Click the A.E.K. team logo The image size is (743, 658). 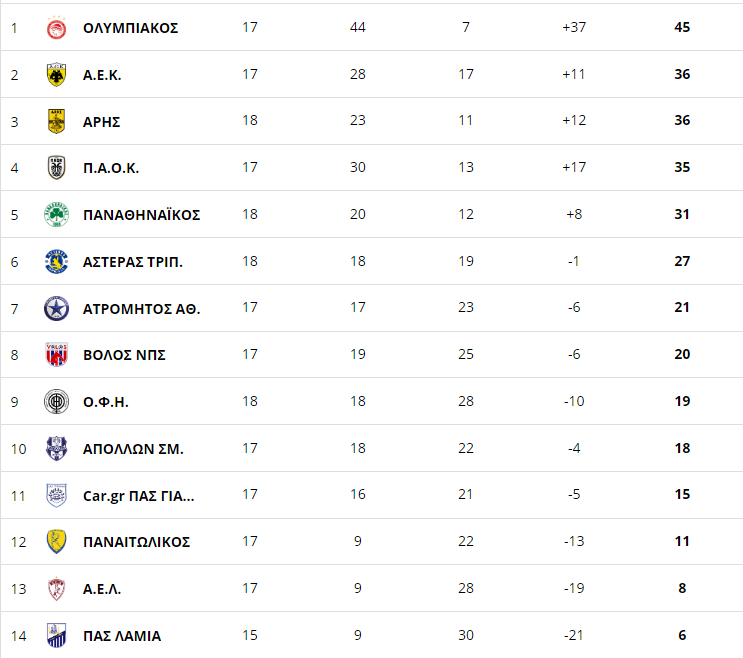(56, 75)
